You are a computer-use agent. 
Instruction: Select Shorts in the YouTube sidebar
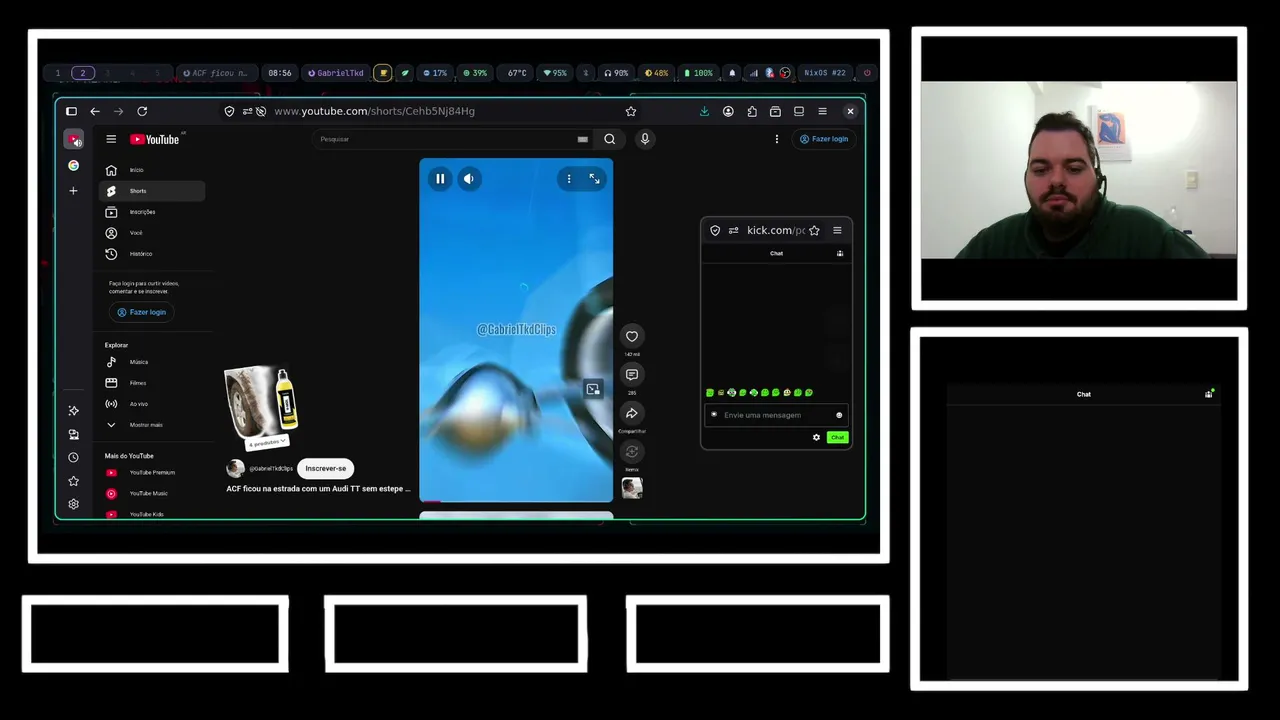pyautogui.click(x=152, y=191)
